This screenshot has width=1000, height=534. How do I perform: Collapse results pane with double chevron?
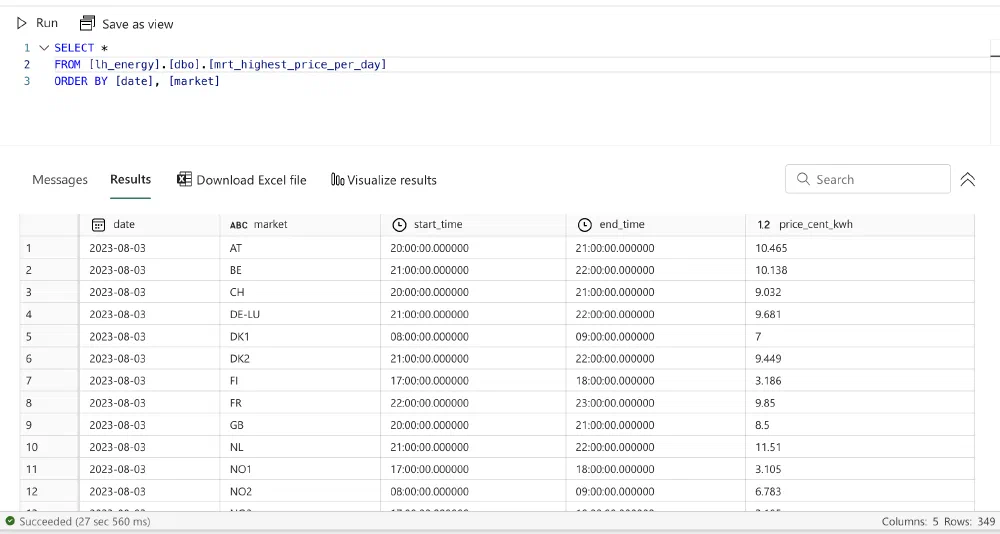tap(967, 179)
